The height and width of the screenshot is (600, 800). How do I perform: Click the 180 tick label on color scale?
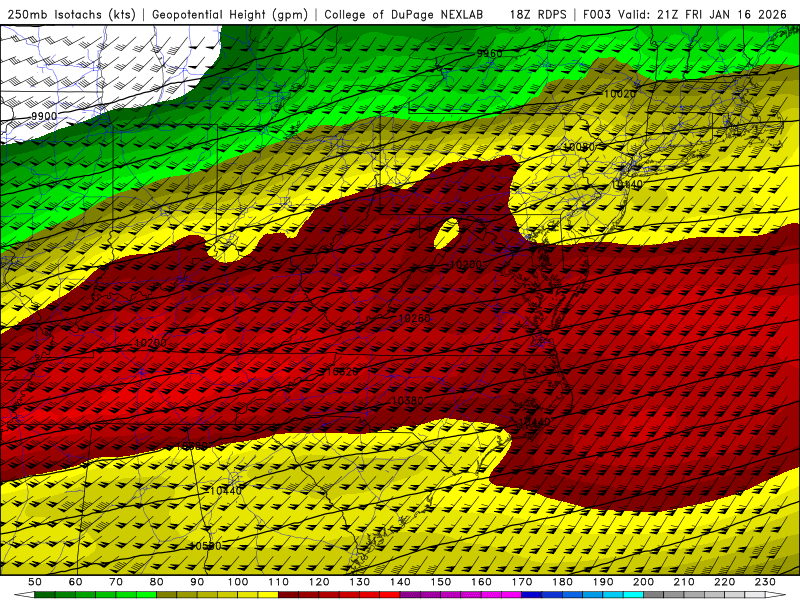pyautogui.click(x=563, y=582)
